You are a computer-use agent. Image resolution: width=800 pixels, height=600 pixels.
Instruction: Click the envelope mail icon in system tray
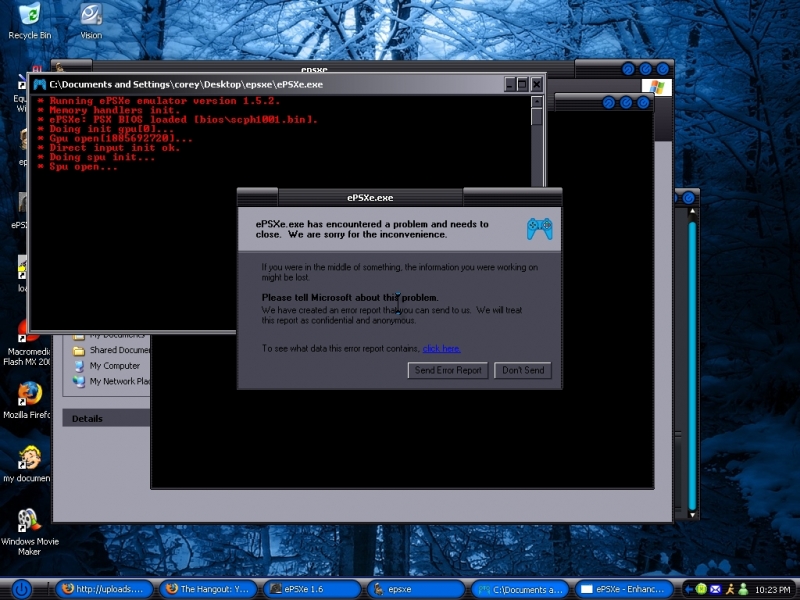715,589
